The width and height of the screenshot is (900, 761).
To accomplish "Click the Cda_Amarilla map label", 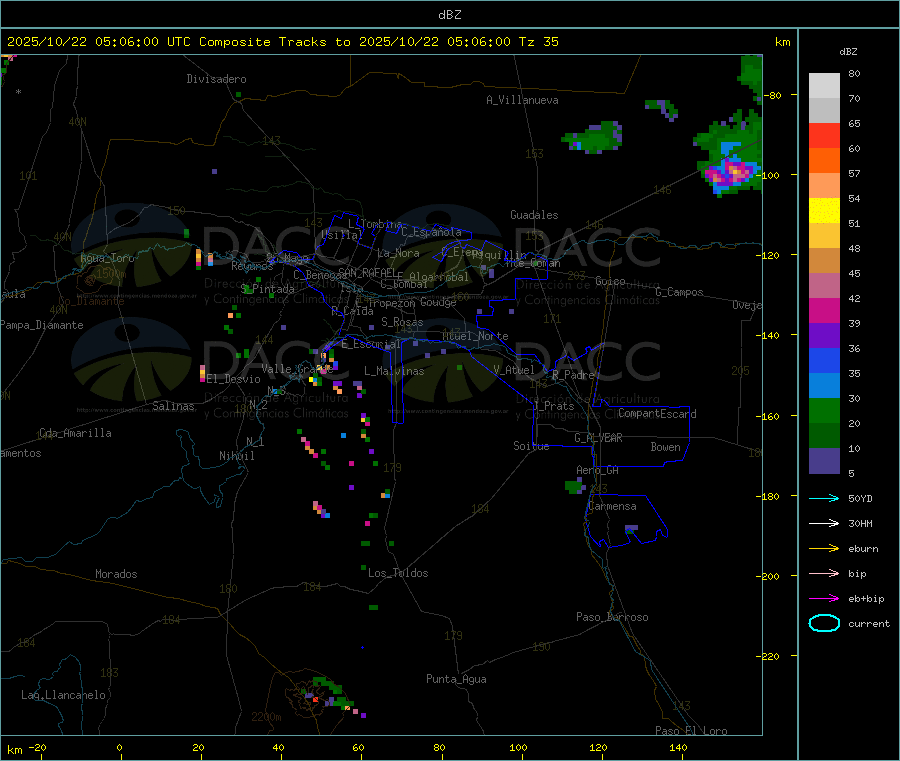I will [x=75, y=433].
